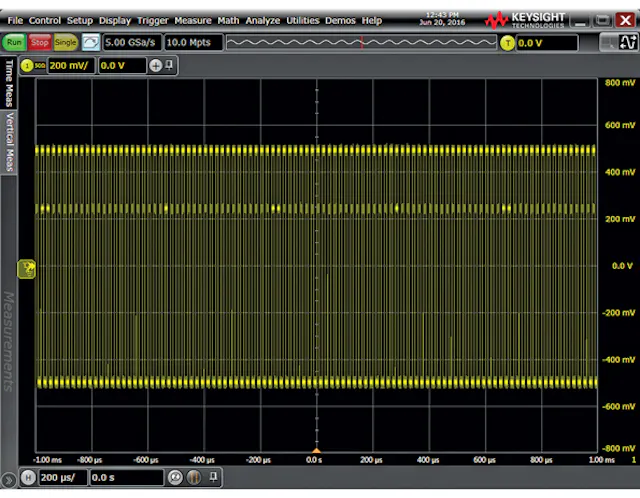Switch to the Time Meas tab
The image size is (640, 498).
click(x=9, y=82)
